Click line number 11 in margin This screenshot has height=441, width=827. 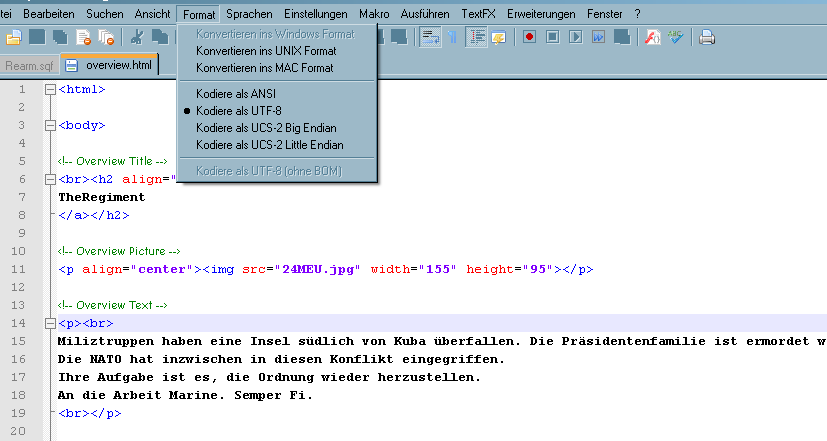pyautogui.click(x=18, y=270)
